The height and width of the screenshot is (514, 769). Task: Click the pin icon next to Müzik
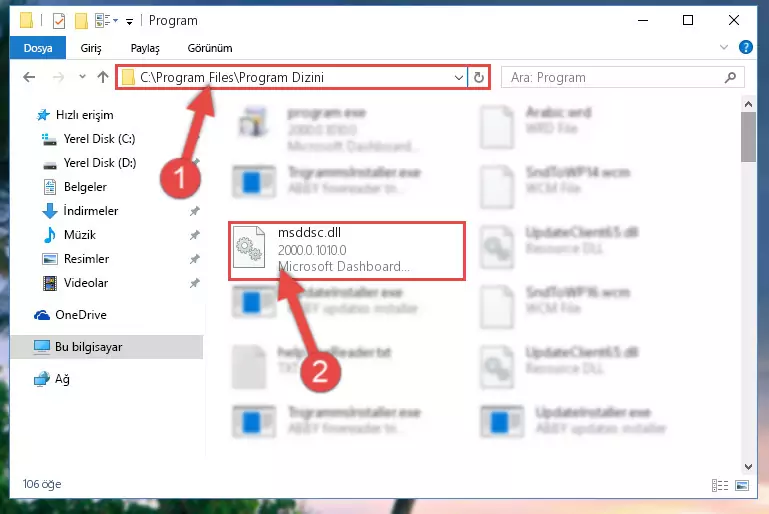point(195,235)
